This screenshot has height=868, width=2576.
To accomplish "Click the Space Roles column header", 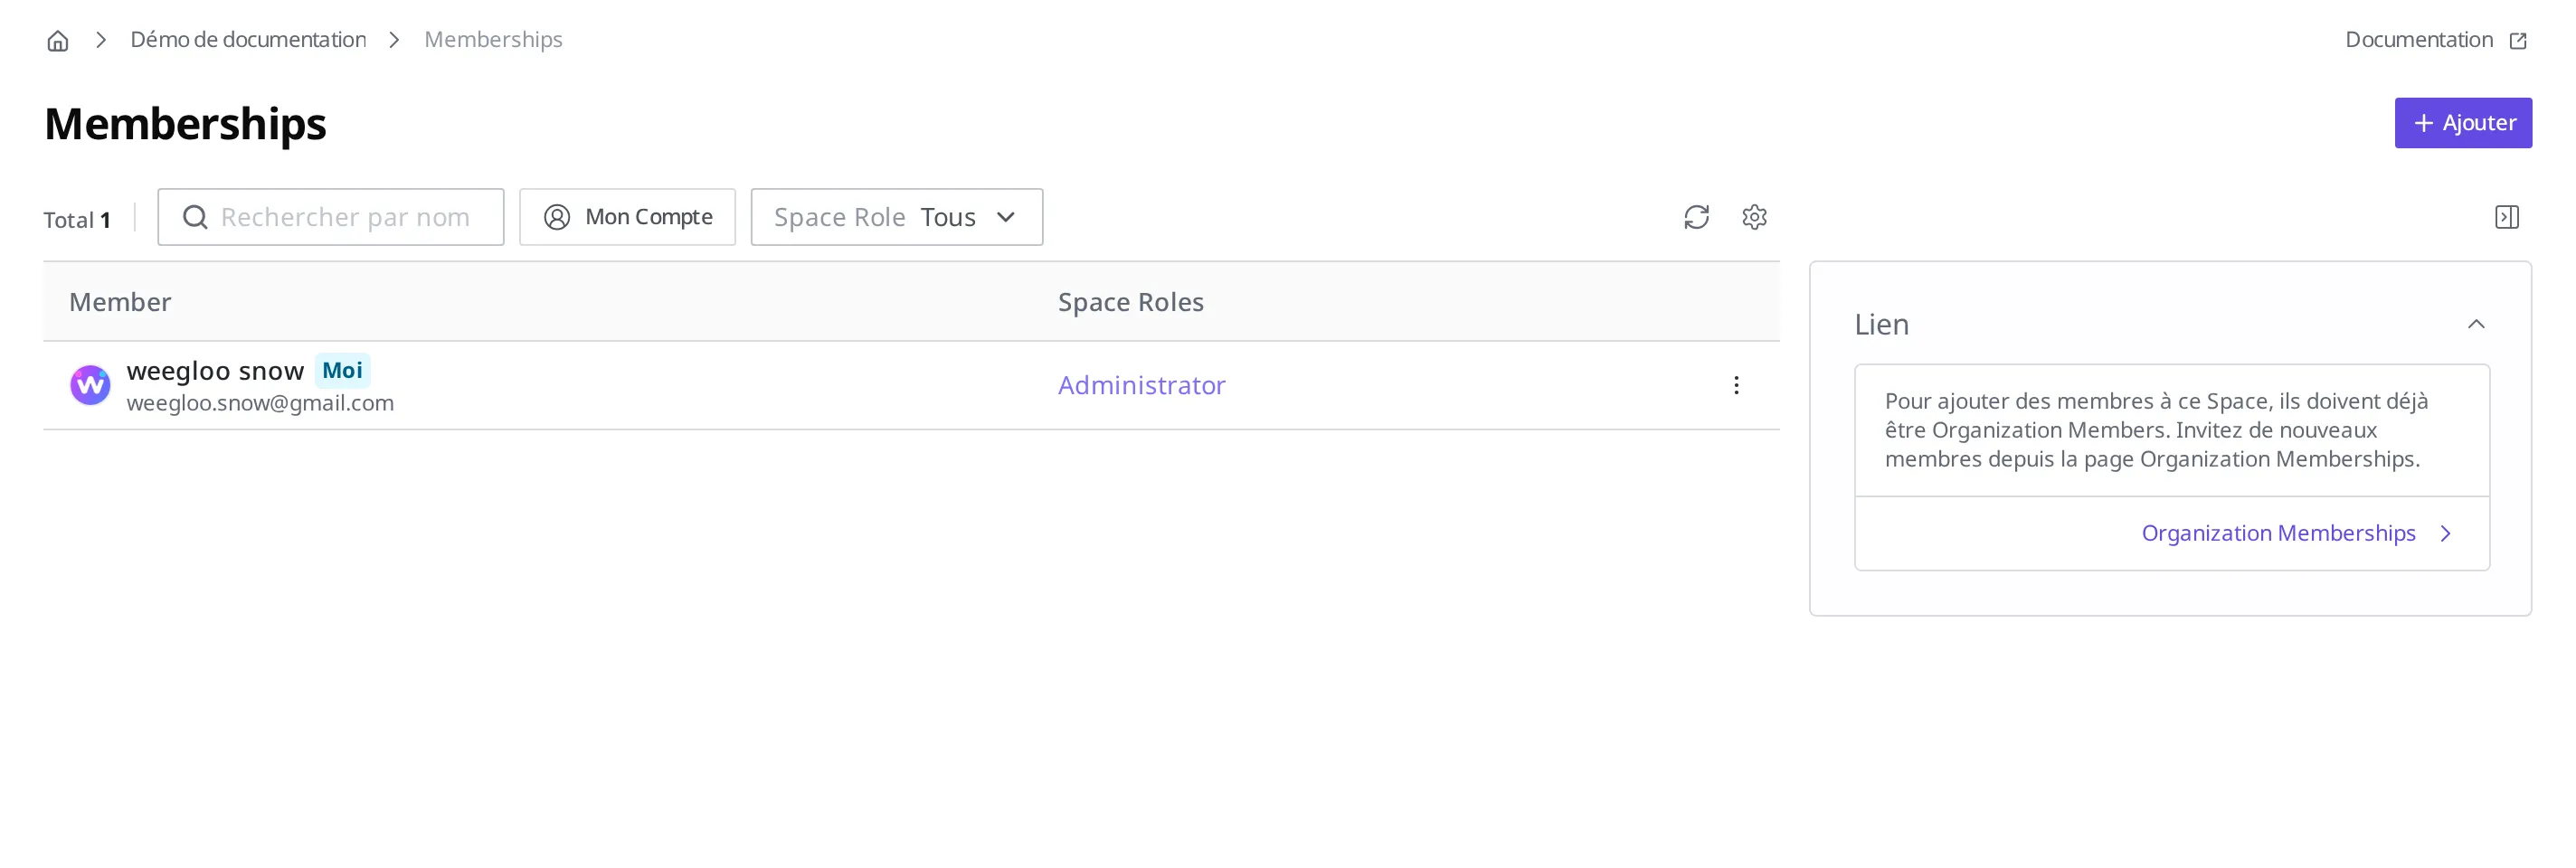I will (x=1130, y=302).
